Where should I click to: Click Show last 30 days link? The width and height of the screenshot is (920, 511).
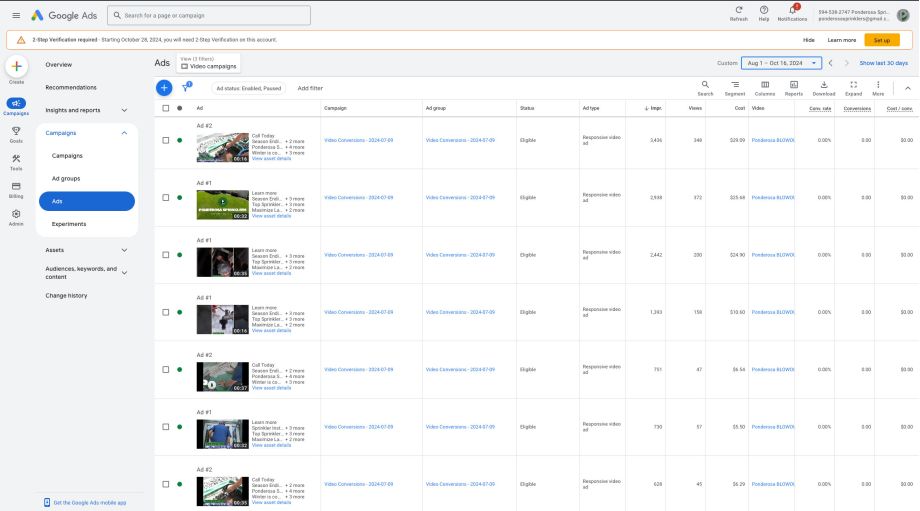coord(883,63)
